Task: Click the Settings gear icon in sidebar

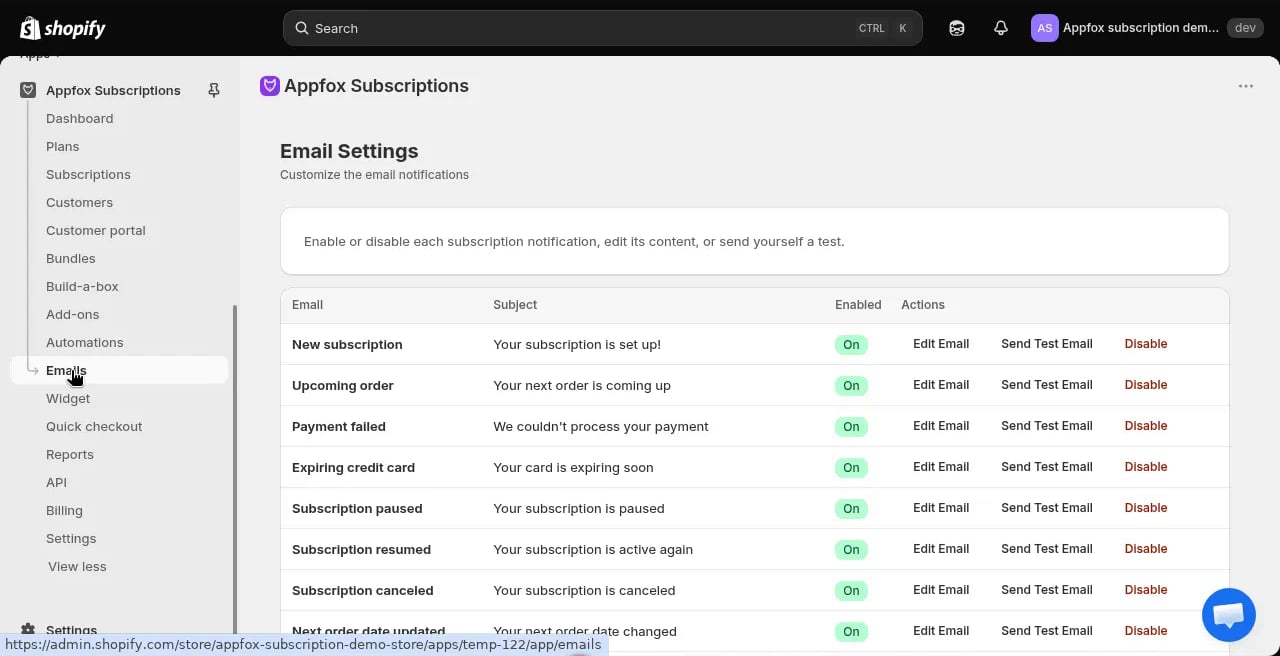Action: click(x=28, y=630)
